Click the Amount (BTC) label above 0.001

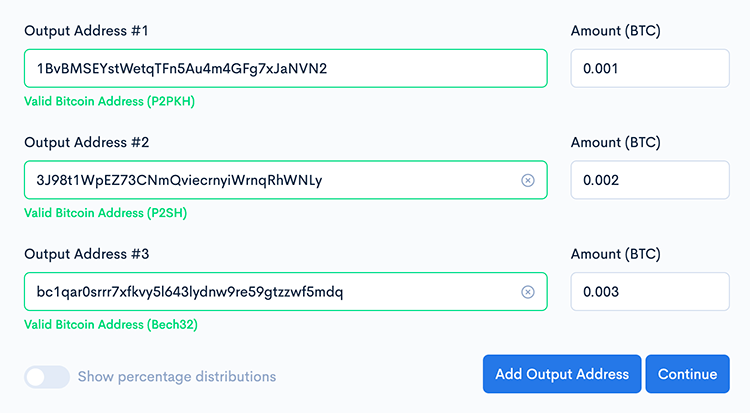point(615,31)
